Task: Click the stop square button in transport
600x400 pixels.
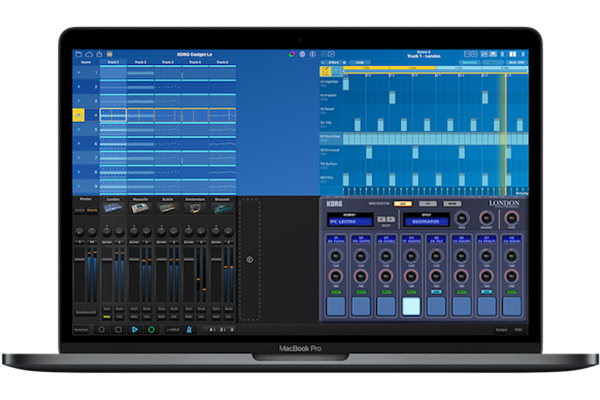Action: click(118, 329)
